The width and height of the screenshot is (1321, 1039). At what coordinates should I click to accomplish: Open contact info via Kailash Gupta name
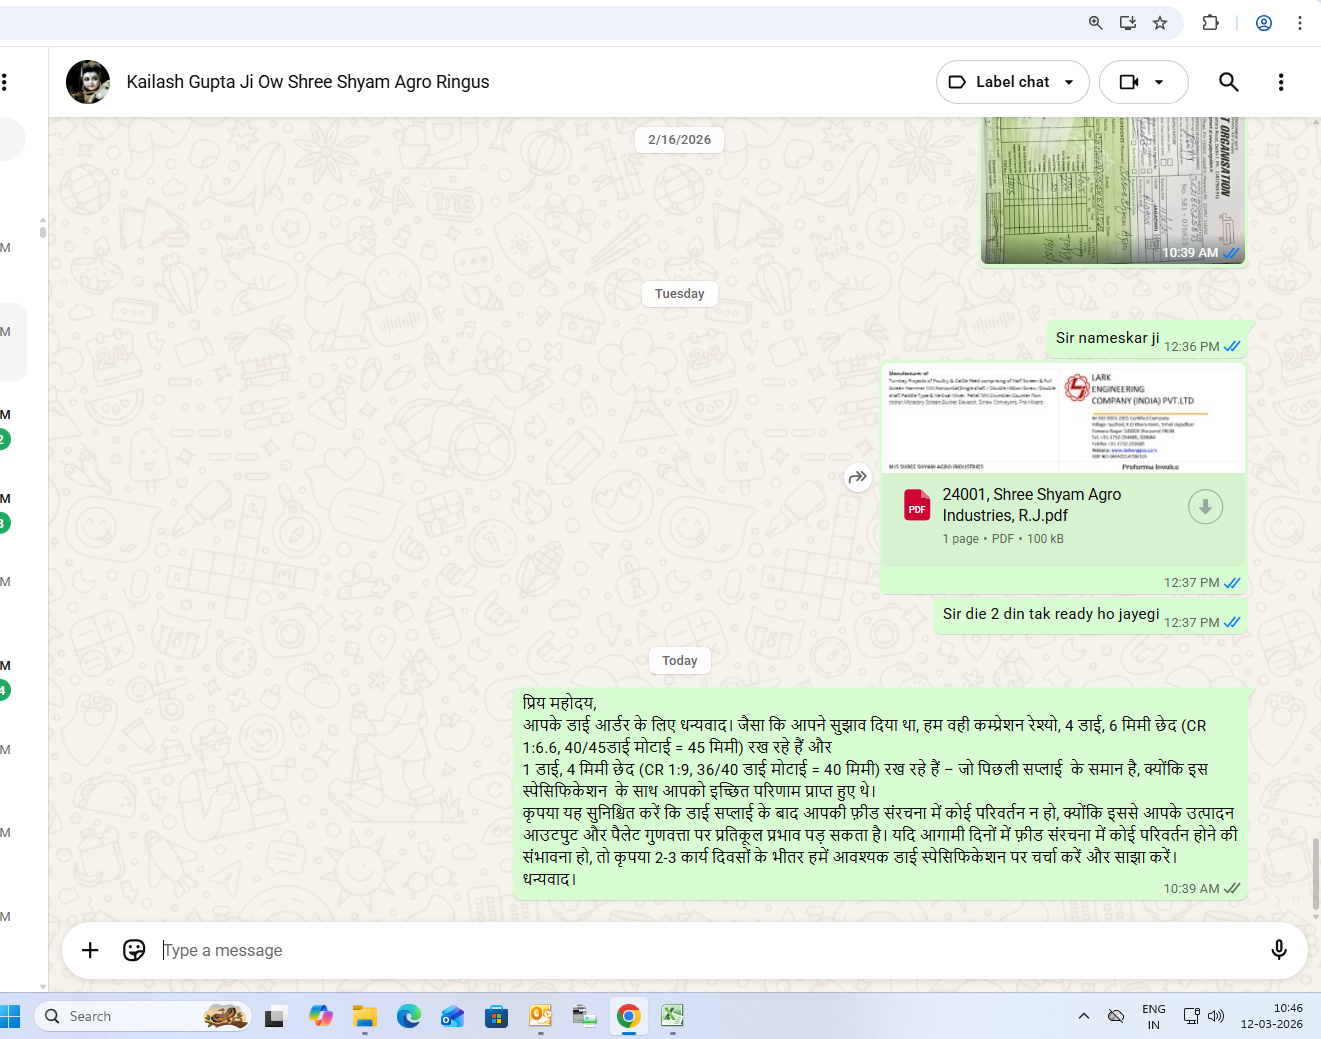(x=307, y=82)
